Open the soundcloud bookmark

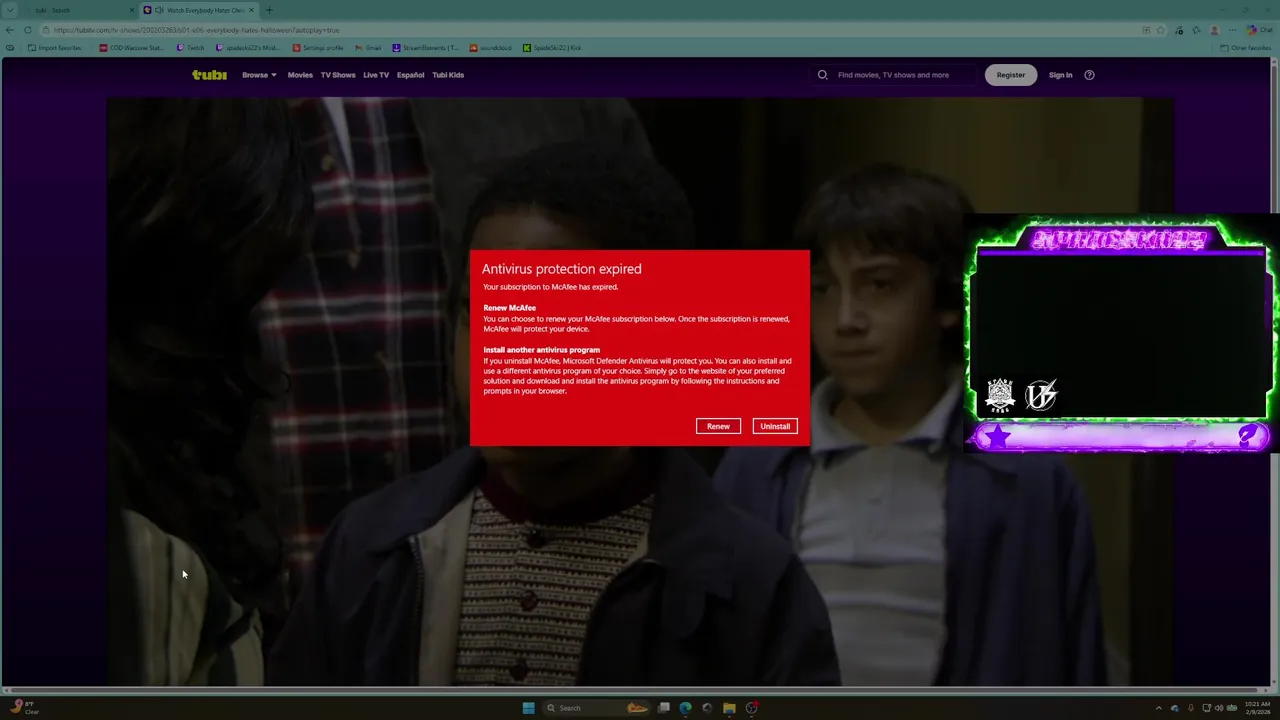(490, 47)
